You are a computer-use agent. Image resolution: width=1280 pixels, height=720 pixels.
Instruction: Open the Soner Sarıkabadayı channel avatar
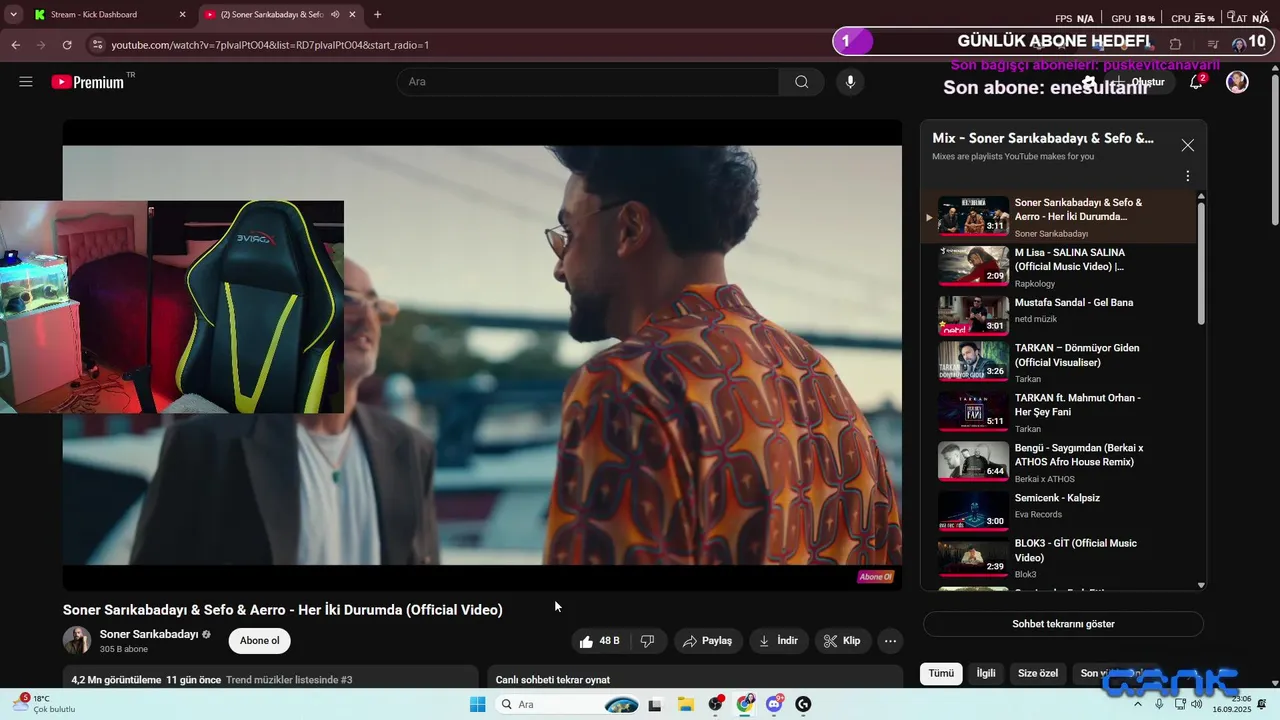(x=77, y=640)
